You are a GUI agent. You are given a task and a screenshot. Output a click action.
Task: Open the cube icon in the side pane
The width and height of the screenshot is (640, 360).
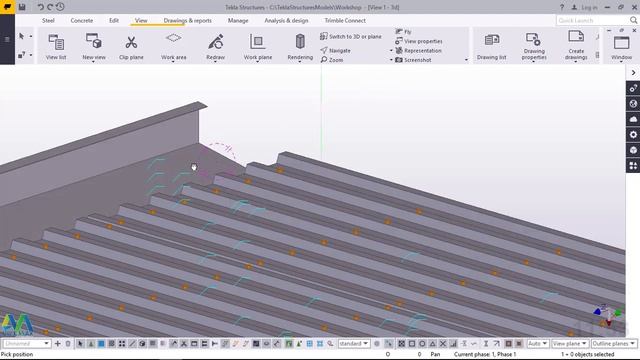coord(633,150)
